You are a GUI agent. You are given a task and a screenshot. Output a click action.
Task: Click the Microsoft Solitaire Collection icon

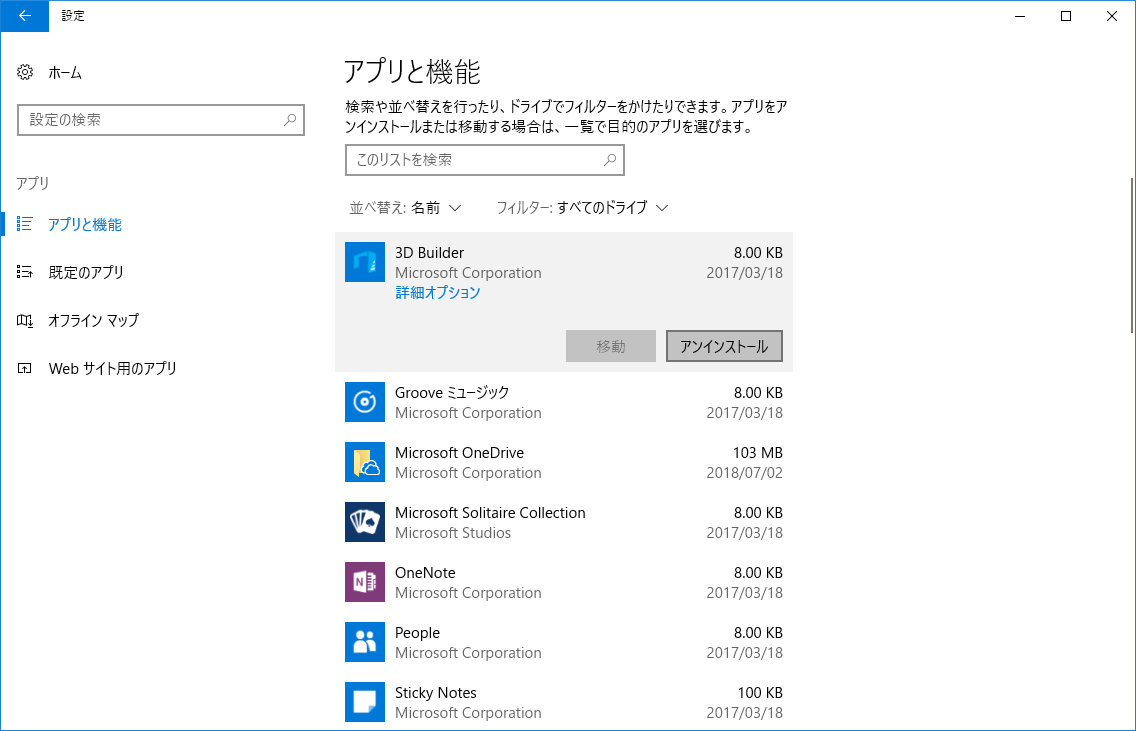point(364,522)
